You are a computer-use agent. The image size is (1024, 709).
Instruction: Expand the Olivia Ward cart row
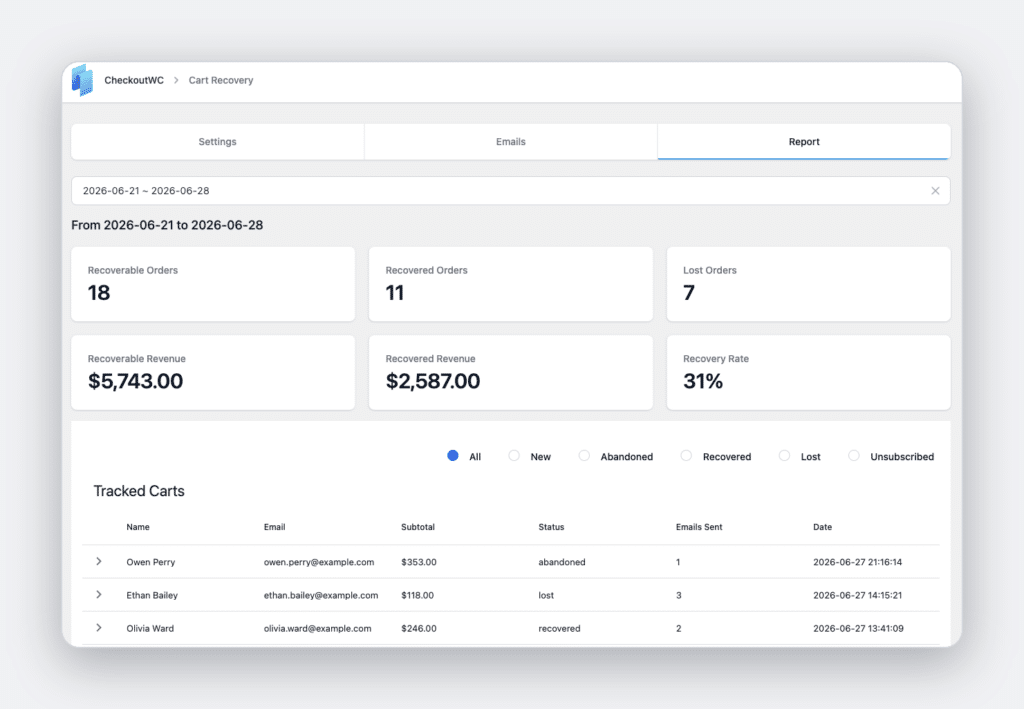pyautogui.click(x=99, y=628)
